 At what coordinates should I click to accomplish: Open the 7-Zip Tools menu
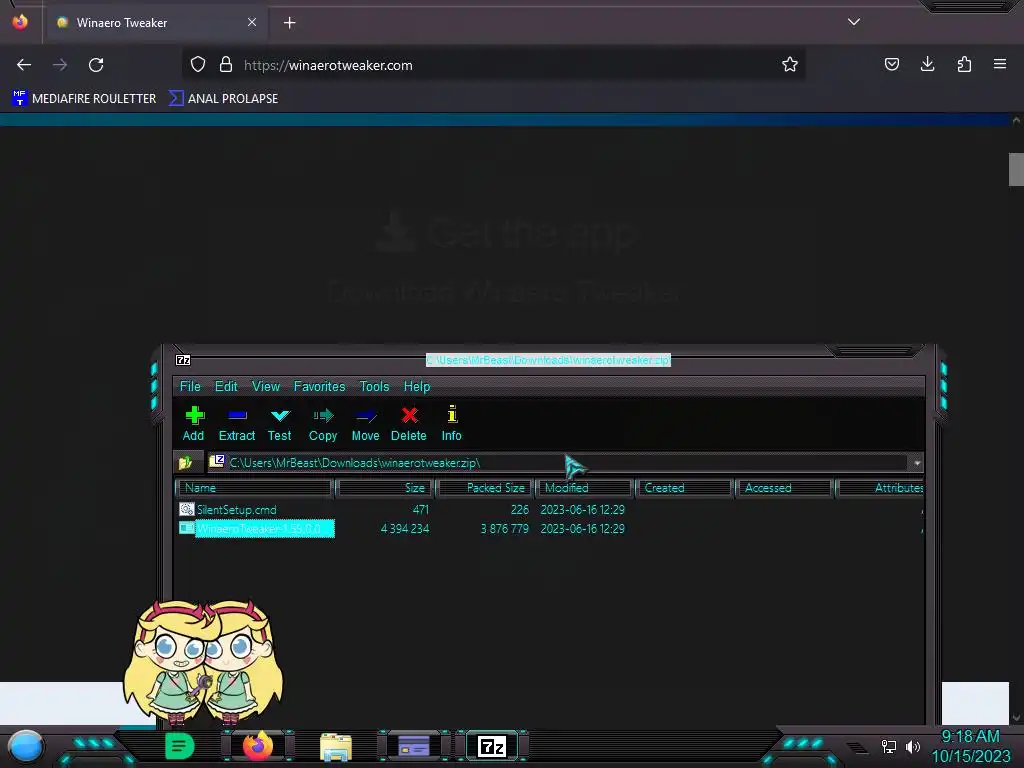[x=374, y=387]
